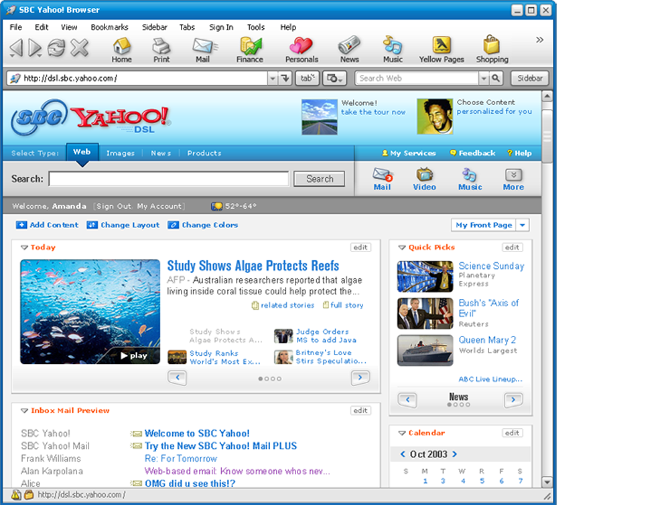
Task: Open the Tools menu
Action: coord(256,27)
